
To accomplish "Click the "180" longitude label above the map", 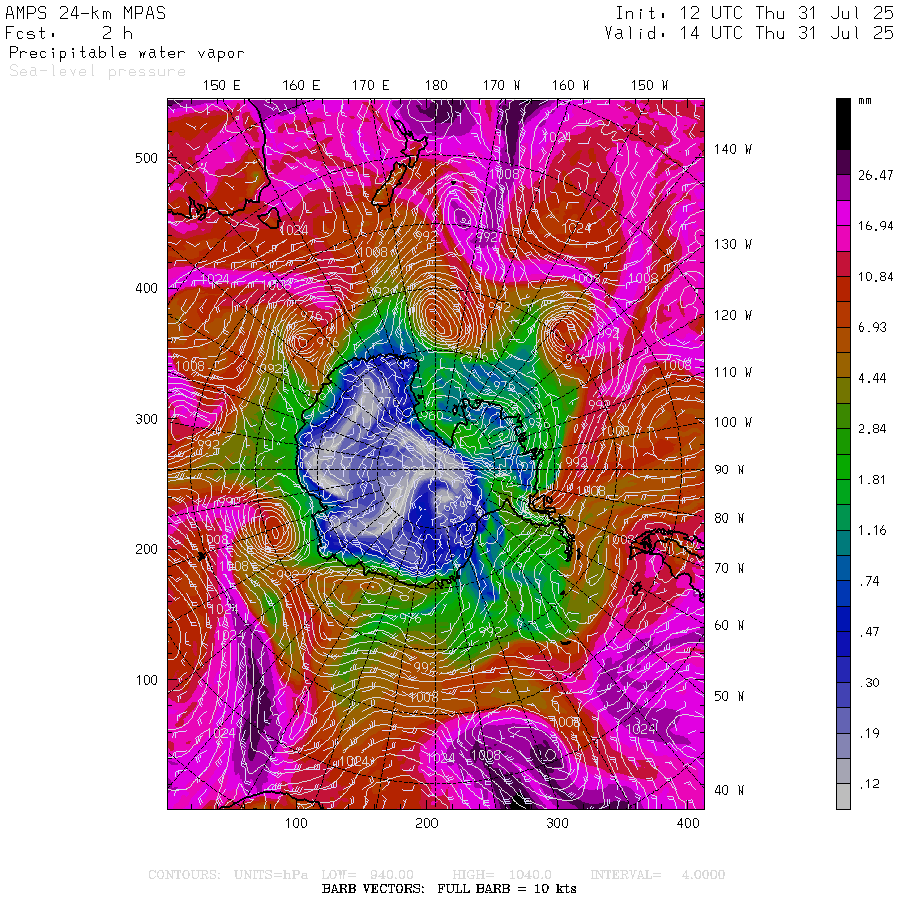I will [436, 85].
